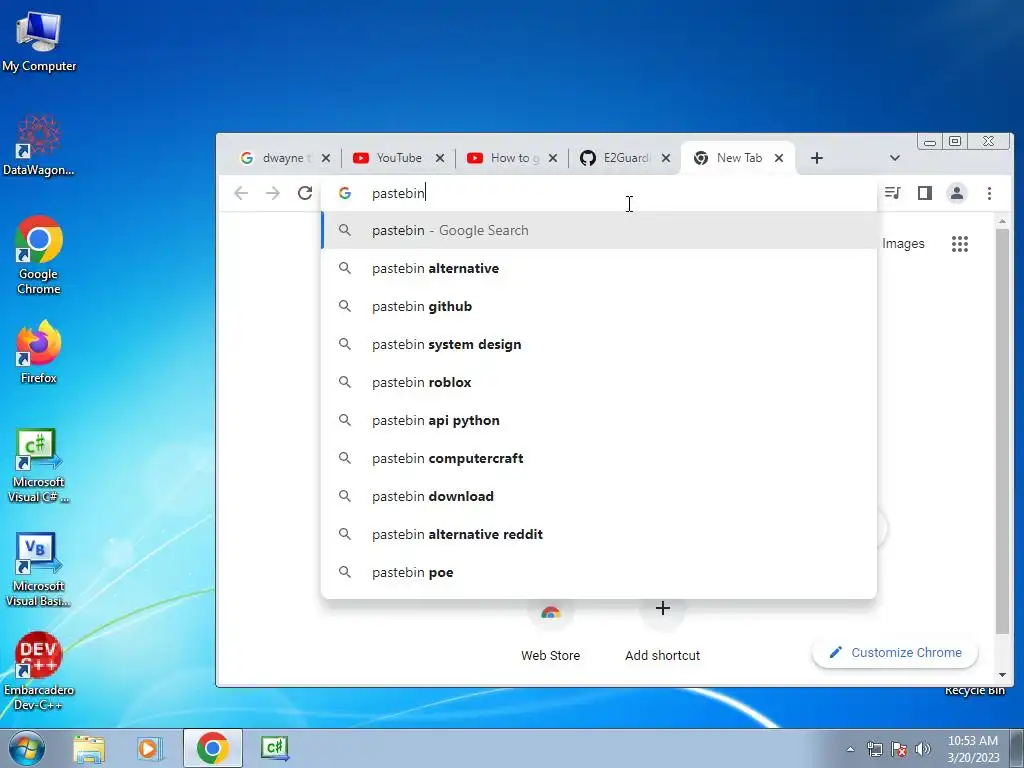Switch to the YouTube tab
Image resolution: width=1024 pixels, height=768 pixels.
click(x=390, y=158)
